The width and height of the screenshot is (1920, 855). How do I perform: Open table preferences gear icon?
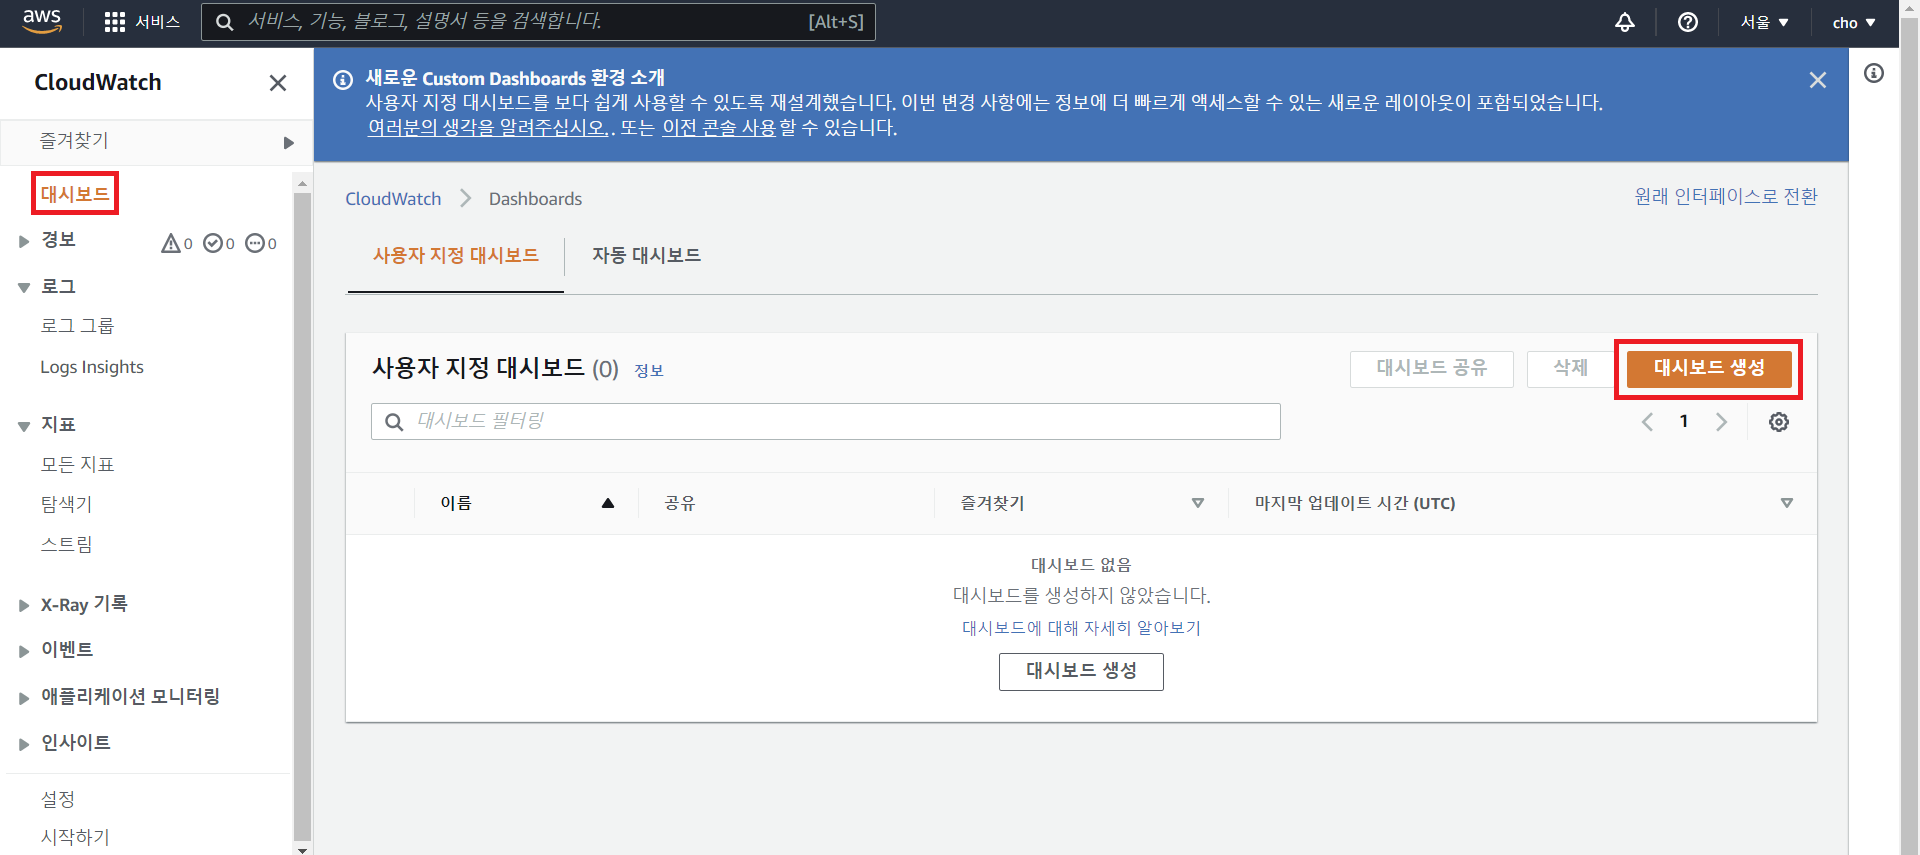click(x=1779, y=422)
